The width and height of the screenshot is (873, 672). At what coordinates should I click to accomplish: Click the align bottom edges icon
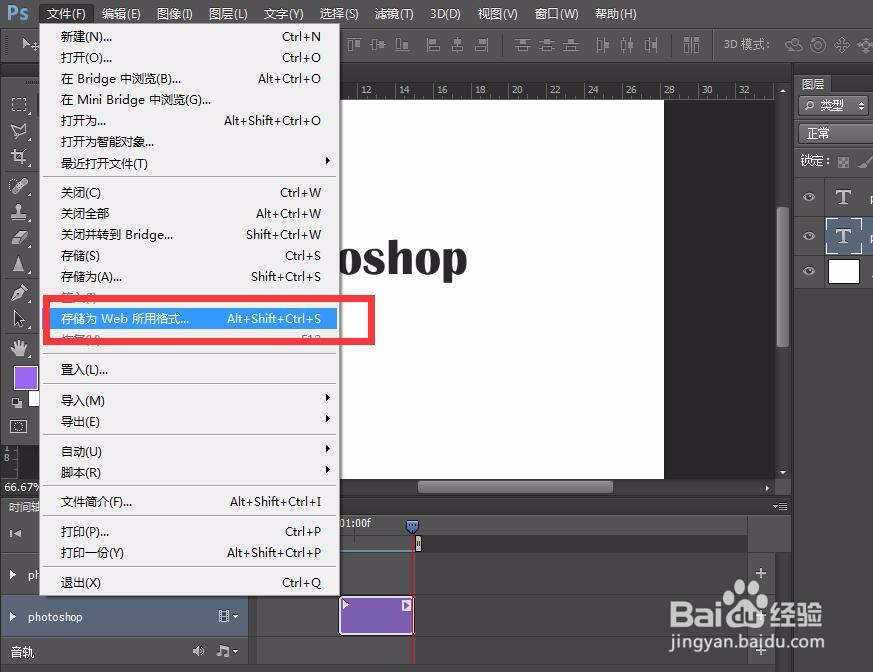tap(402, 45)
